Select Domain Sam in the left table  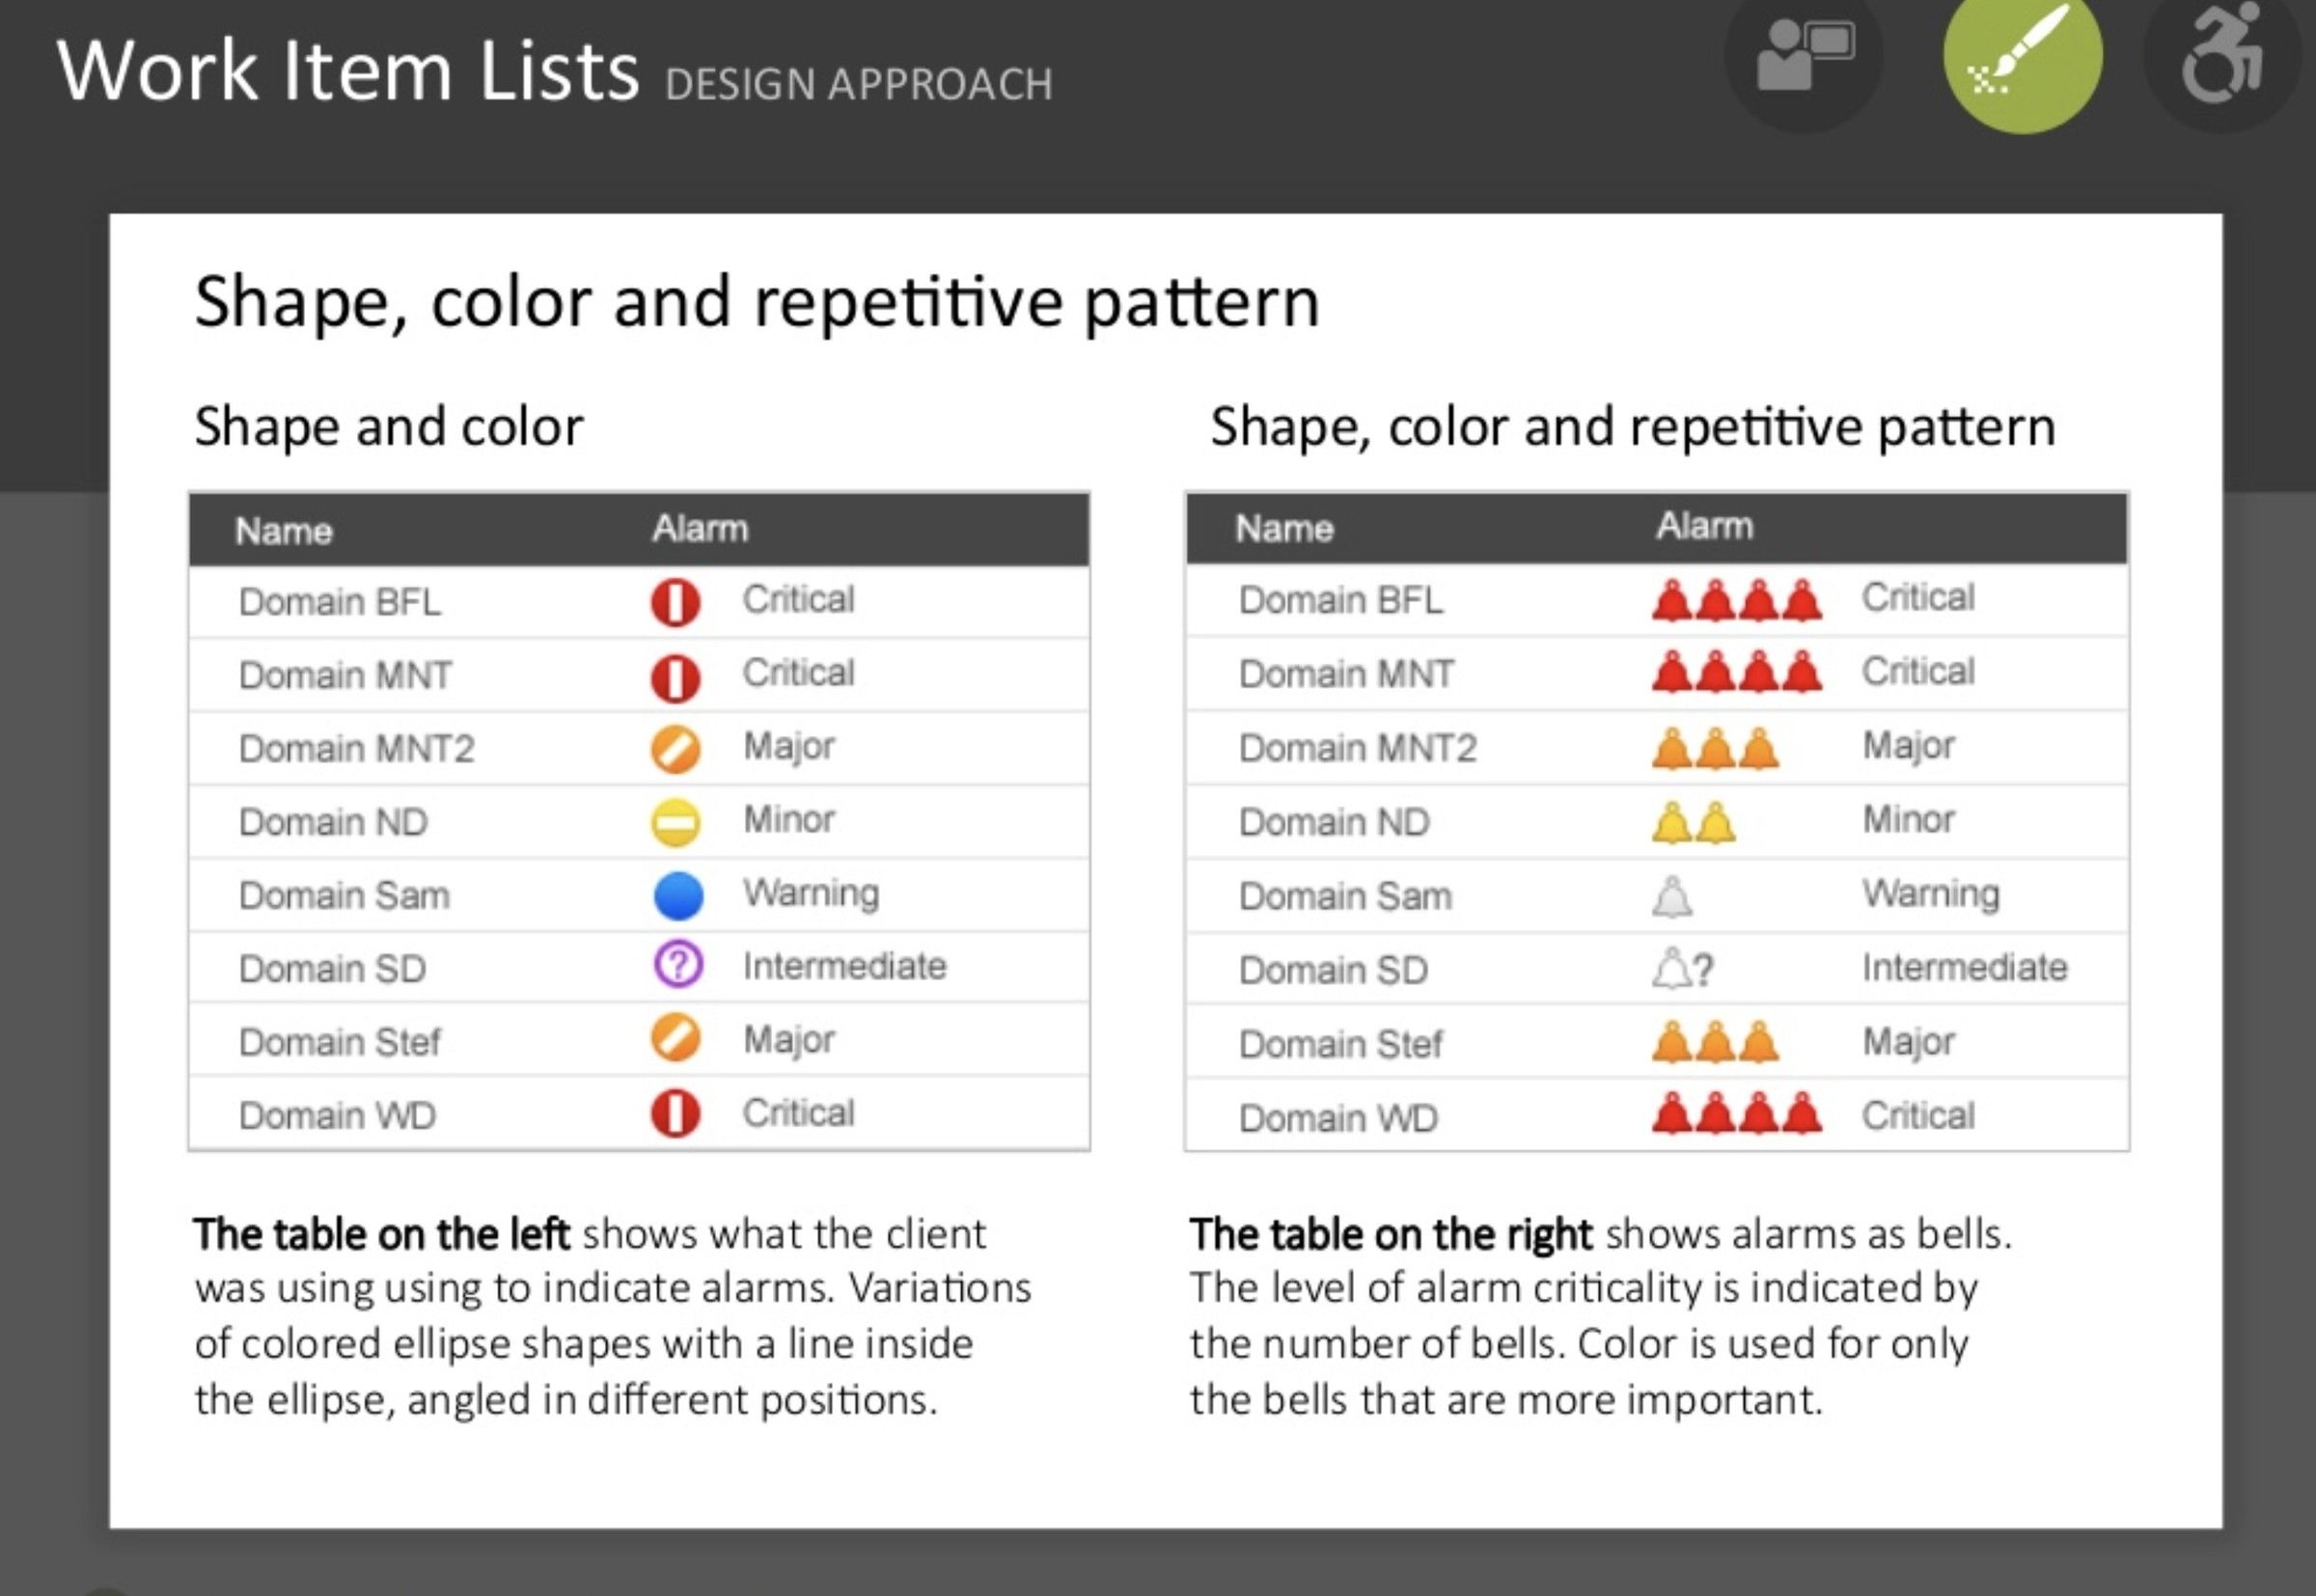344,896
